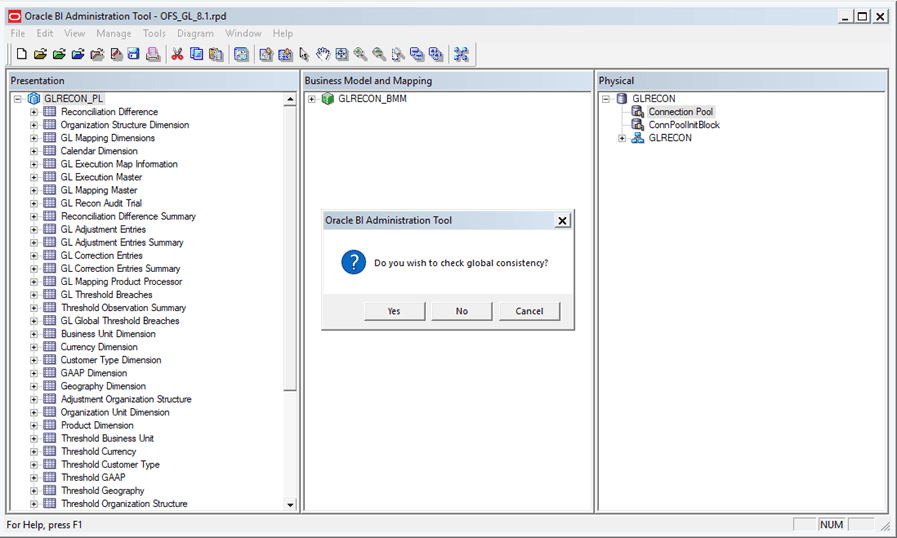897x538 pixels.
Task: Select the hand pan diagram tool
Action: [x=323, y=54]
